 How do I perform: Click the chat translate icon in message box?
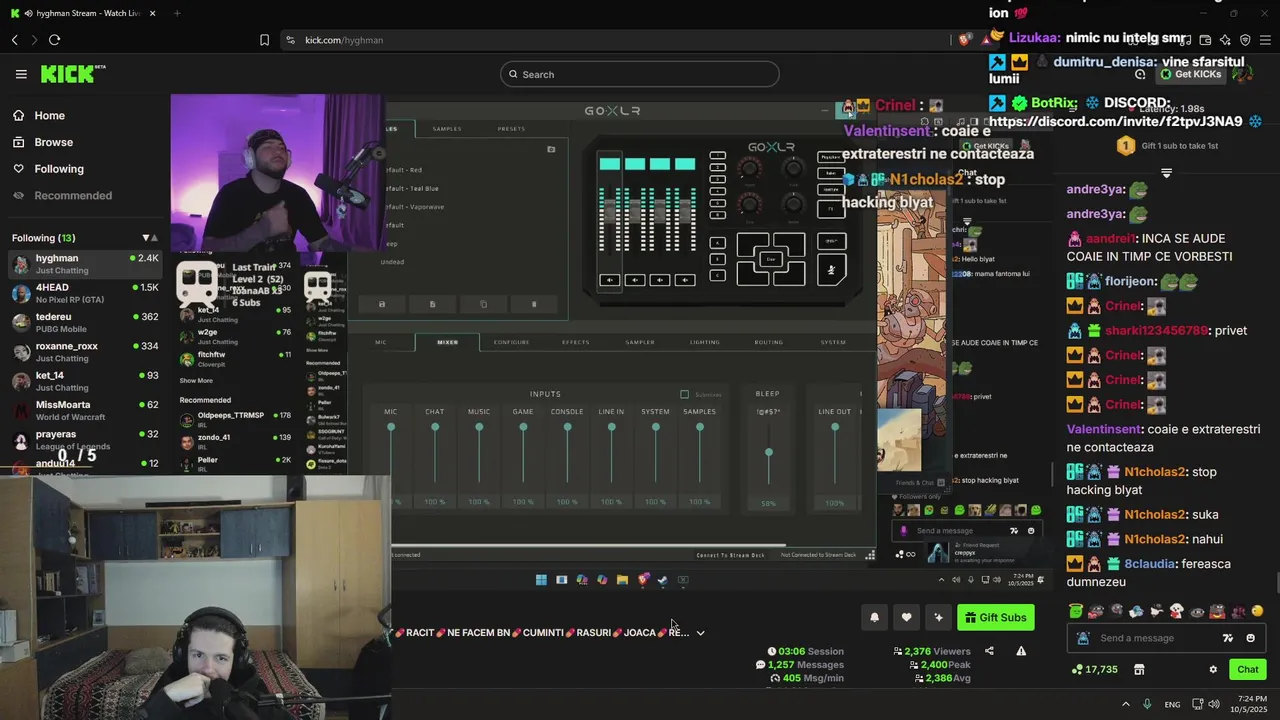coord(1228,638)
